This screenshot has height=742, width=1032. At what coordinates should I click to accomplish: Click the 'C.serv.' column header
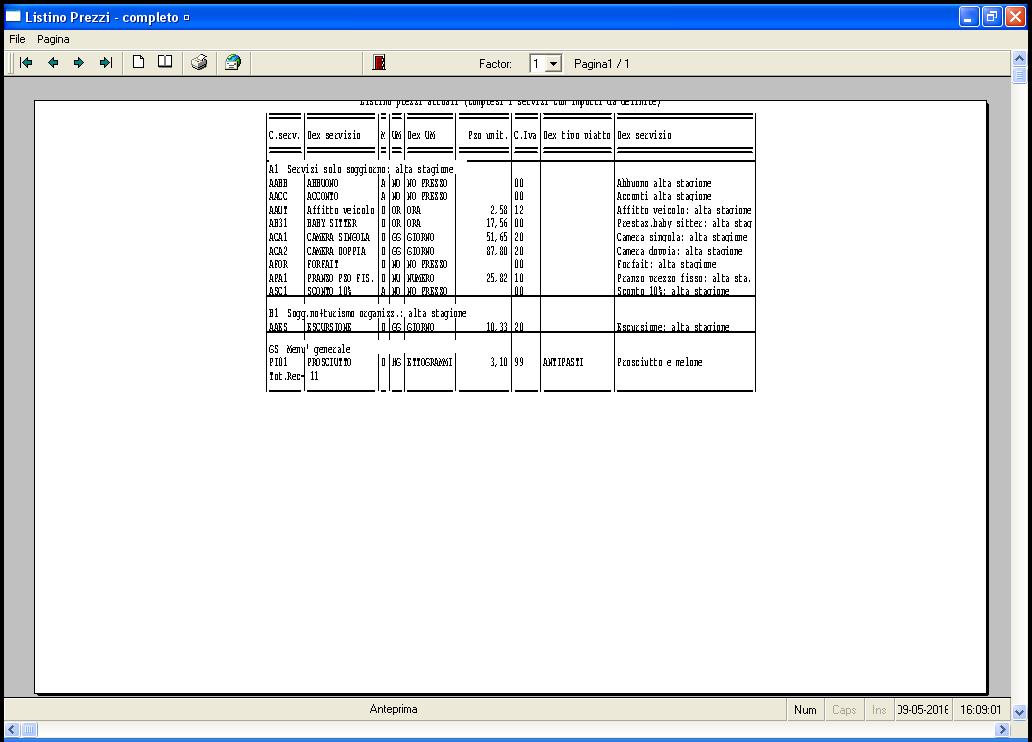[x=284, y=135]
